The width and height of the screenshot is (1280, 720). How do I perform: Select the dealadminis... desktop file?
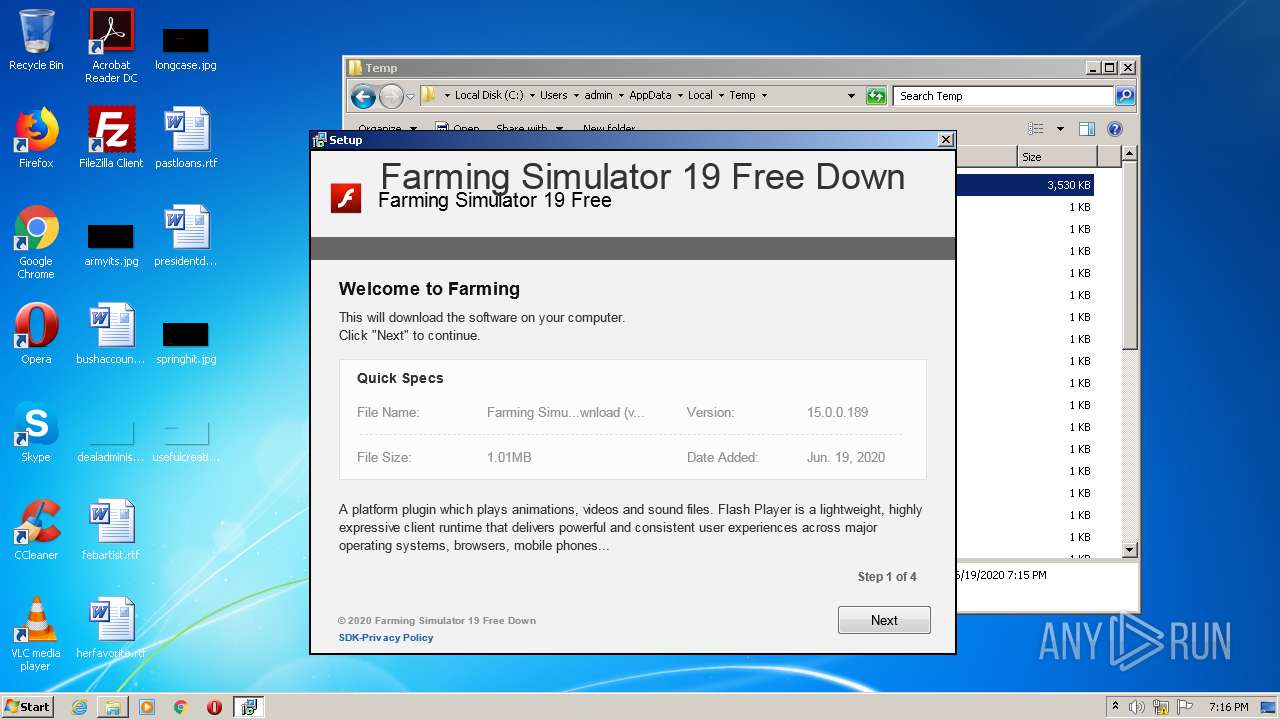click(x=111, y=440)
